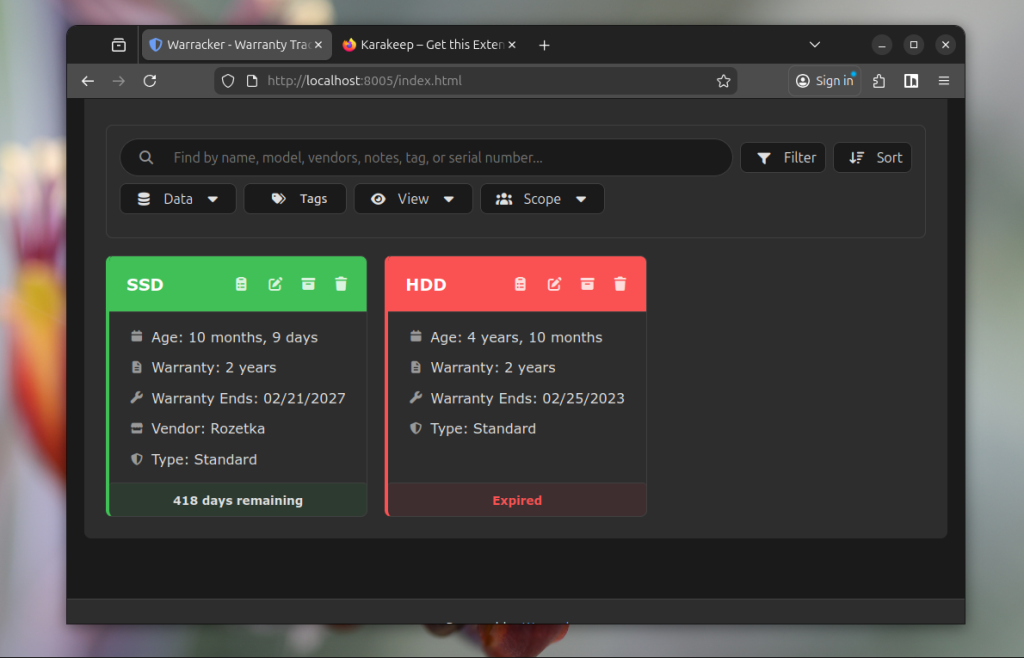Open the View dropdown menu
This screenshot has width=1024, height=658.
pos(412,199)
